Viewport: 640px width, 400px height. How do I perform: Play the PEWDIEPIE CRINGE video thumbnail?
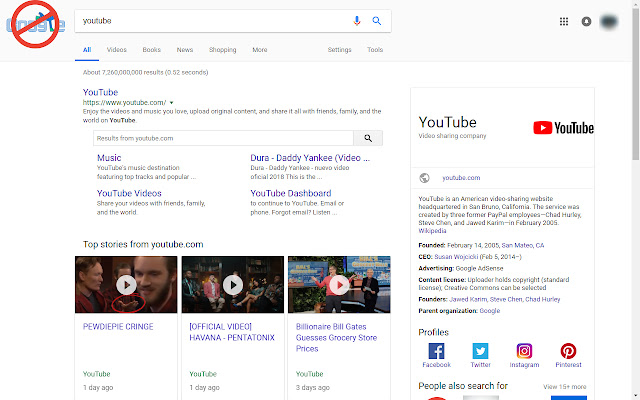click(x=125, y=285)
